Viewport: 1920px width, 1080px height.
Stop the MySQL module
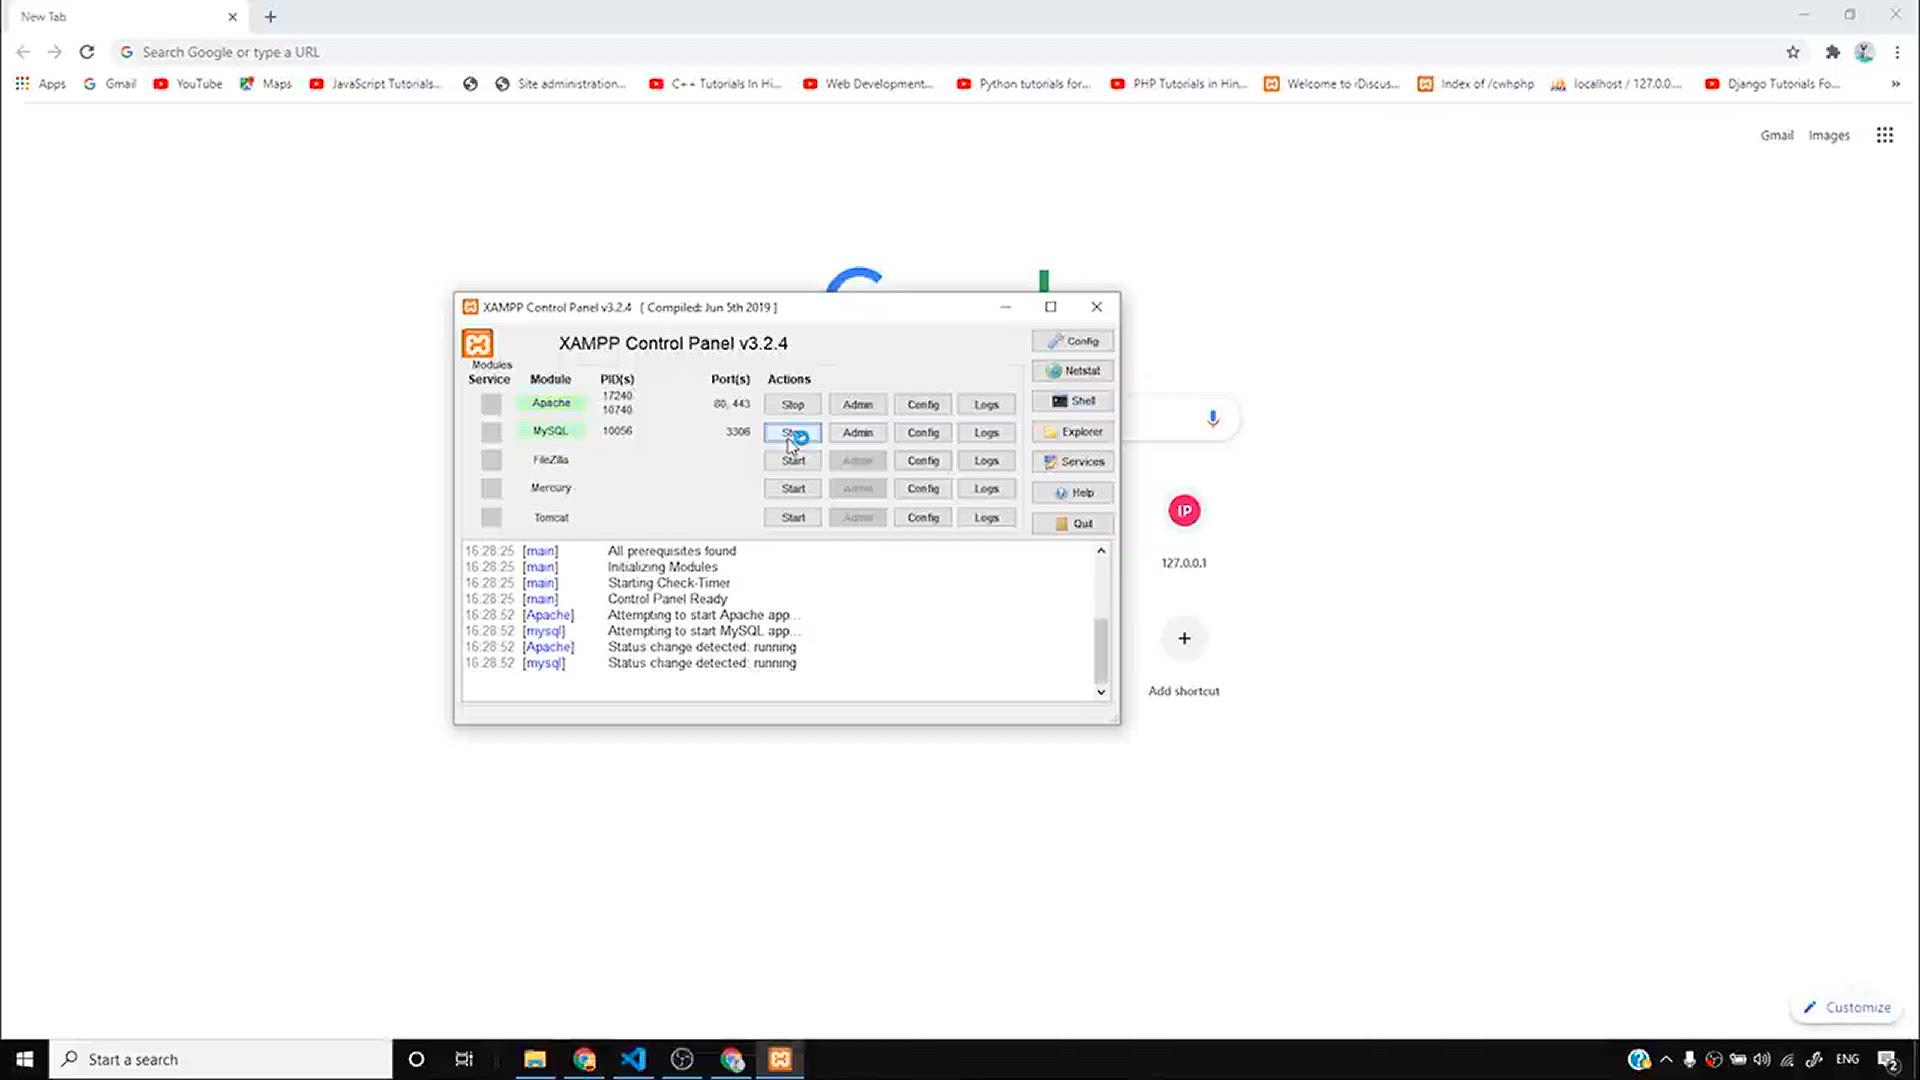click(793, 433)
